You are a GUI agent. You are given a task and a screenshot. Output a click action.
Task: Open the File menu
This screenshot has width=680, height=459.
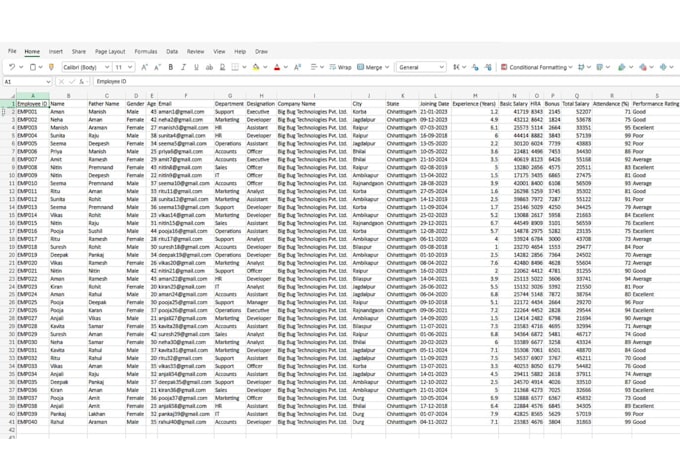pos(12,51)
